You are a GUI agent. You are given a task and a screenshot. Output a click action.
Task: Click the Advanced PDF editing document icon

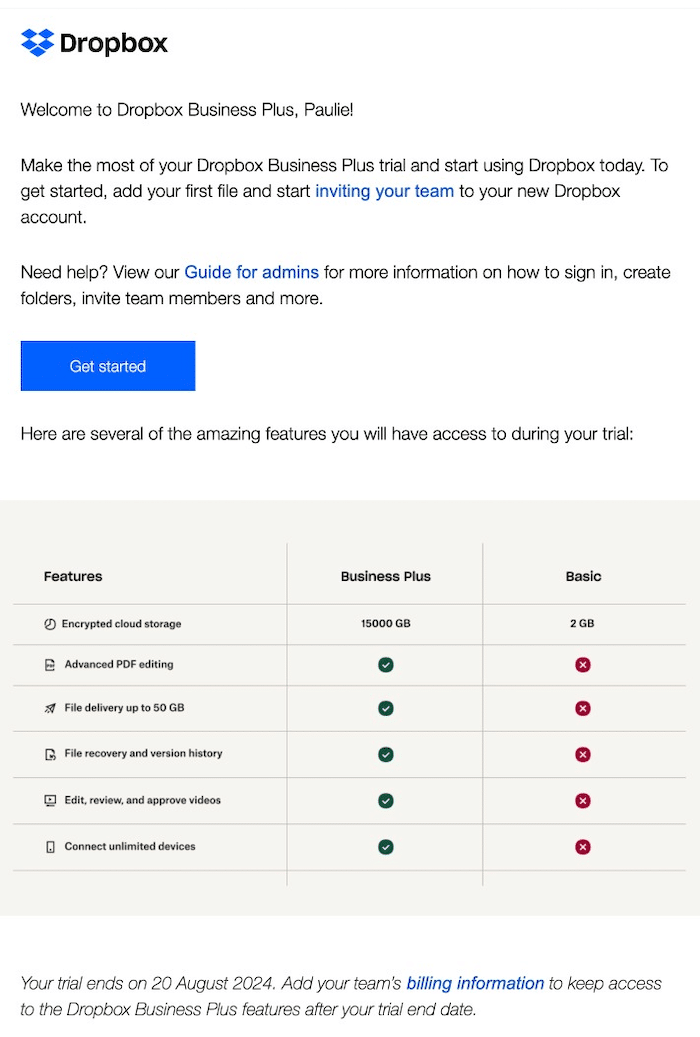[49, 664]
